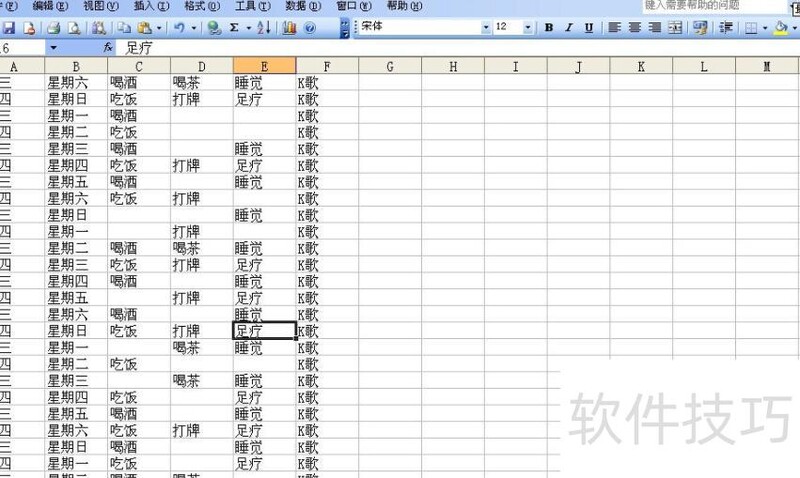The height and width of the screenshot is (478, 800).
Task: Open the Undo history dropdown arrow
Action: point(193,28)
